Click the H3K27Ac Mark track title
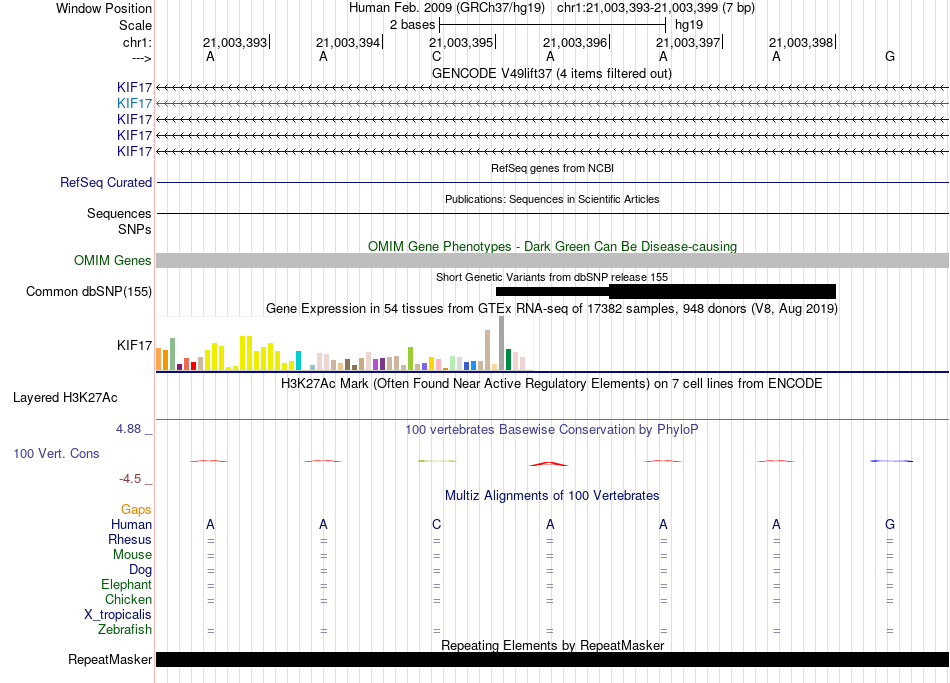This screenshot has width=950, height=683. (x=551, y=384)
